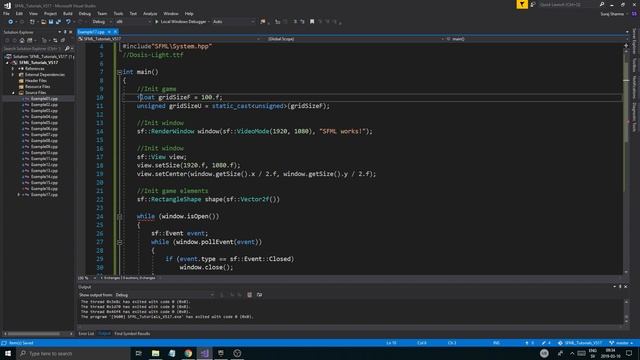640x360 pixels.
Task: Open the Show output from dropdown
Action: pos(164,295)
